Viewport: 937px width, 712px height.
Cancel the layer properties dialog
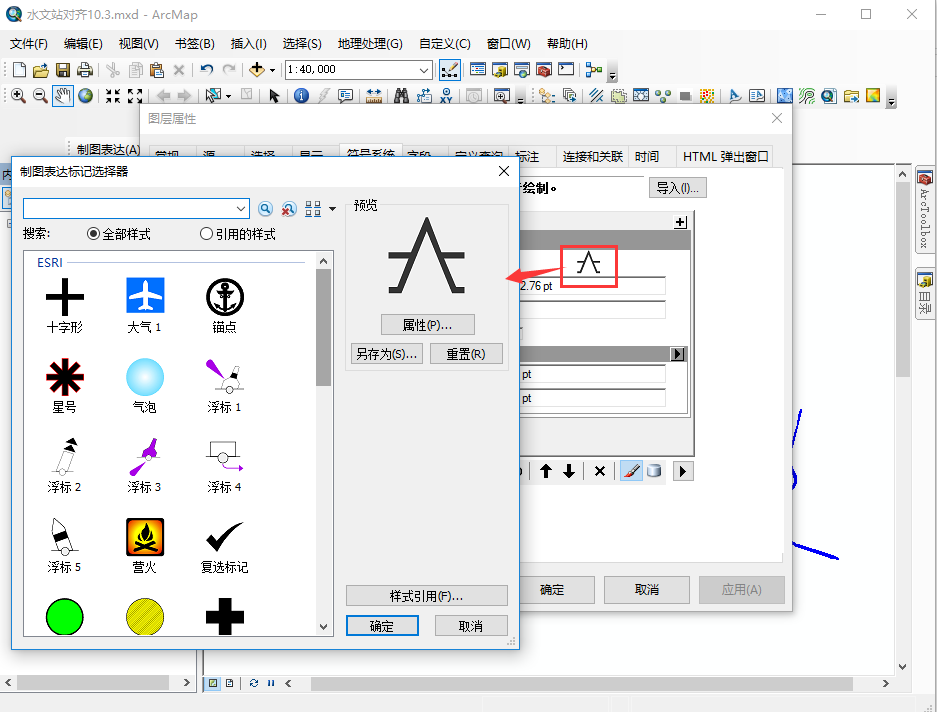[647, 589]
